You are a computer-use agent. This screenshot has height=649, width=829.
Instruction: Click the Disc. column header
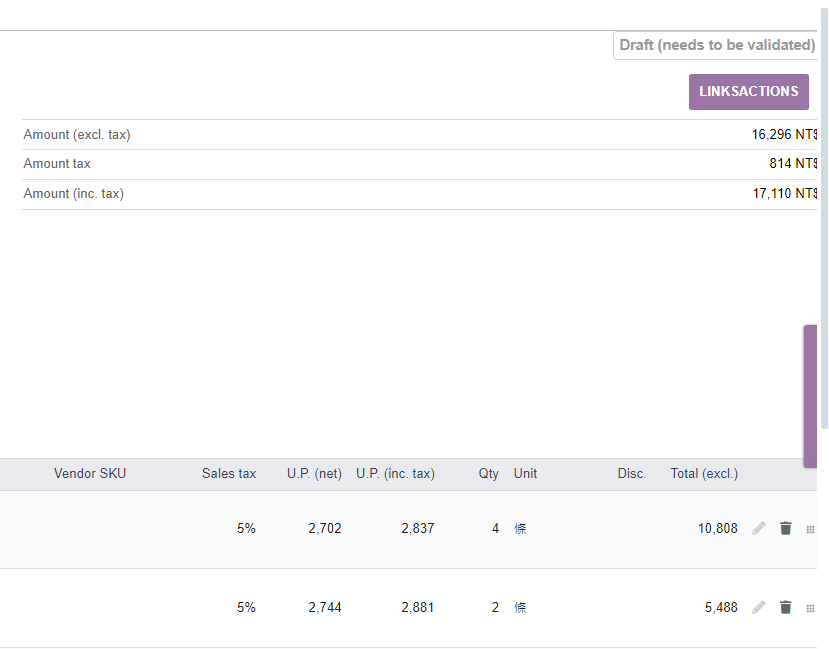click(632, 474)
